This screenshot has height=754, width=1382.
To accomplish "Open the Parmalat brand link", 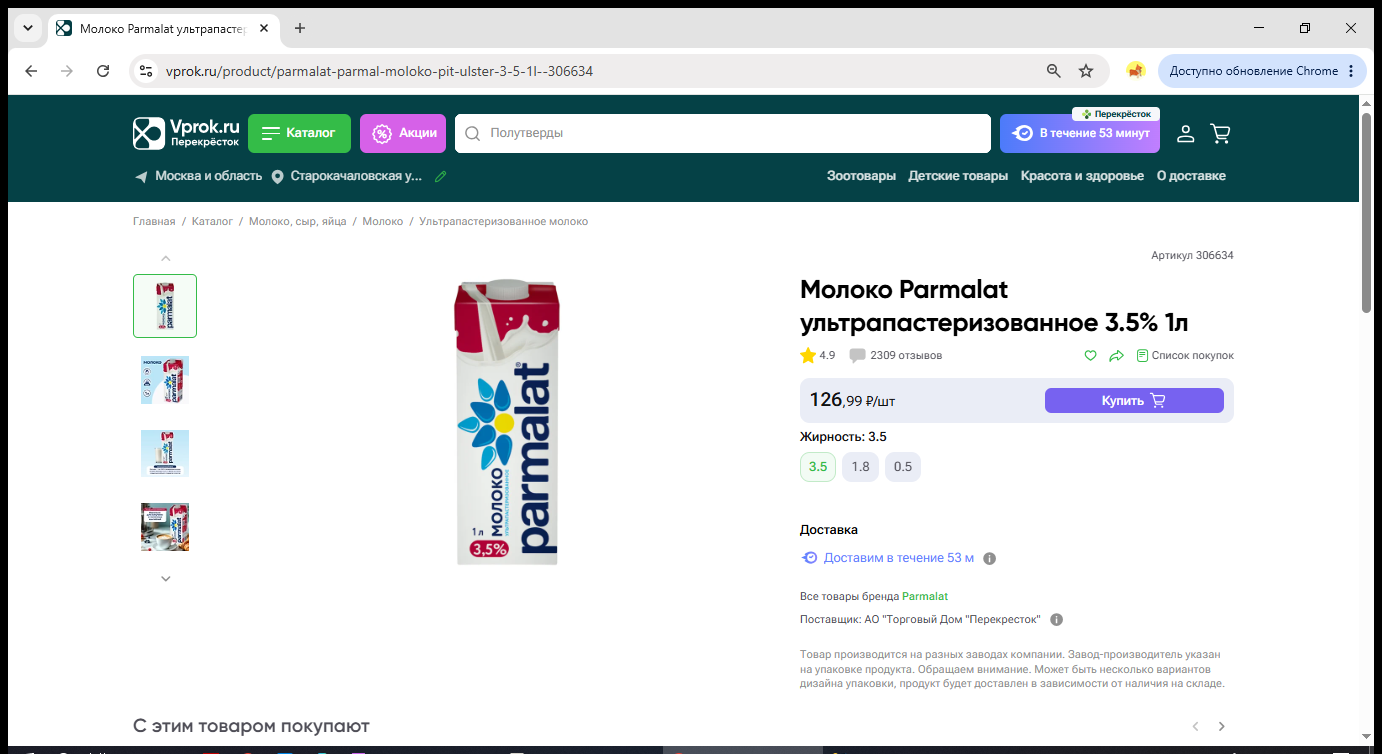I will 925,596.
